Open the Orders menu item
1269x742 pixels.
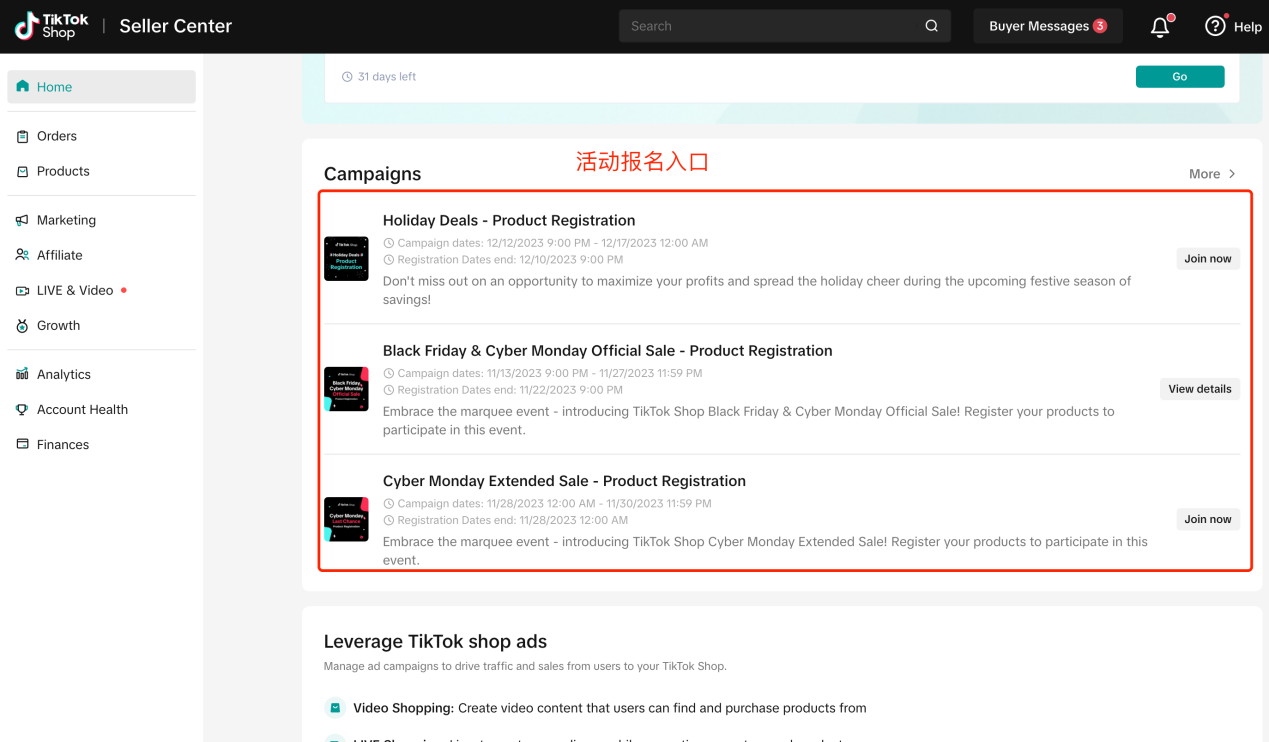[x=57, y=136]
